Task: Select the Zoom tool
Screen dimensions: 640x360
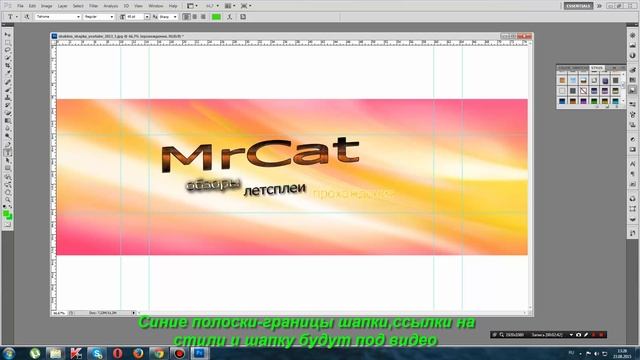Action: [8, 200]
